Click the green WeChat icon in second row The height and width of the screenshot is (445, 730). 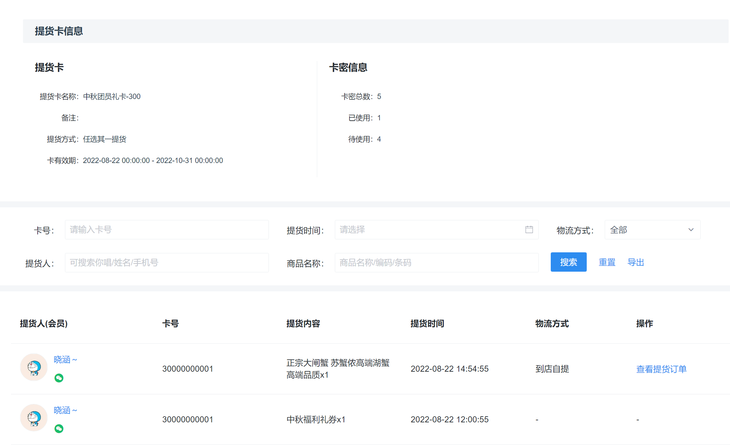pos(59,429)
